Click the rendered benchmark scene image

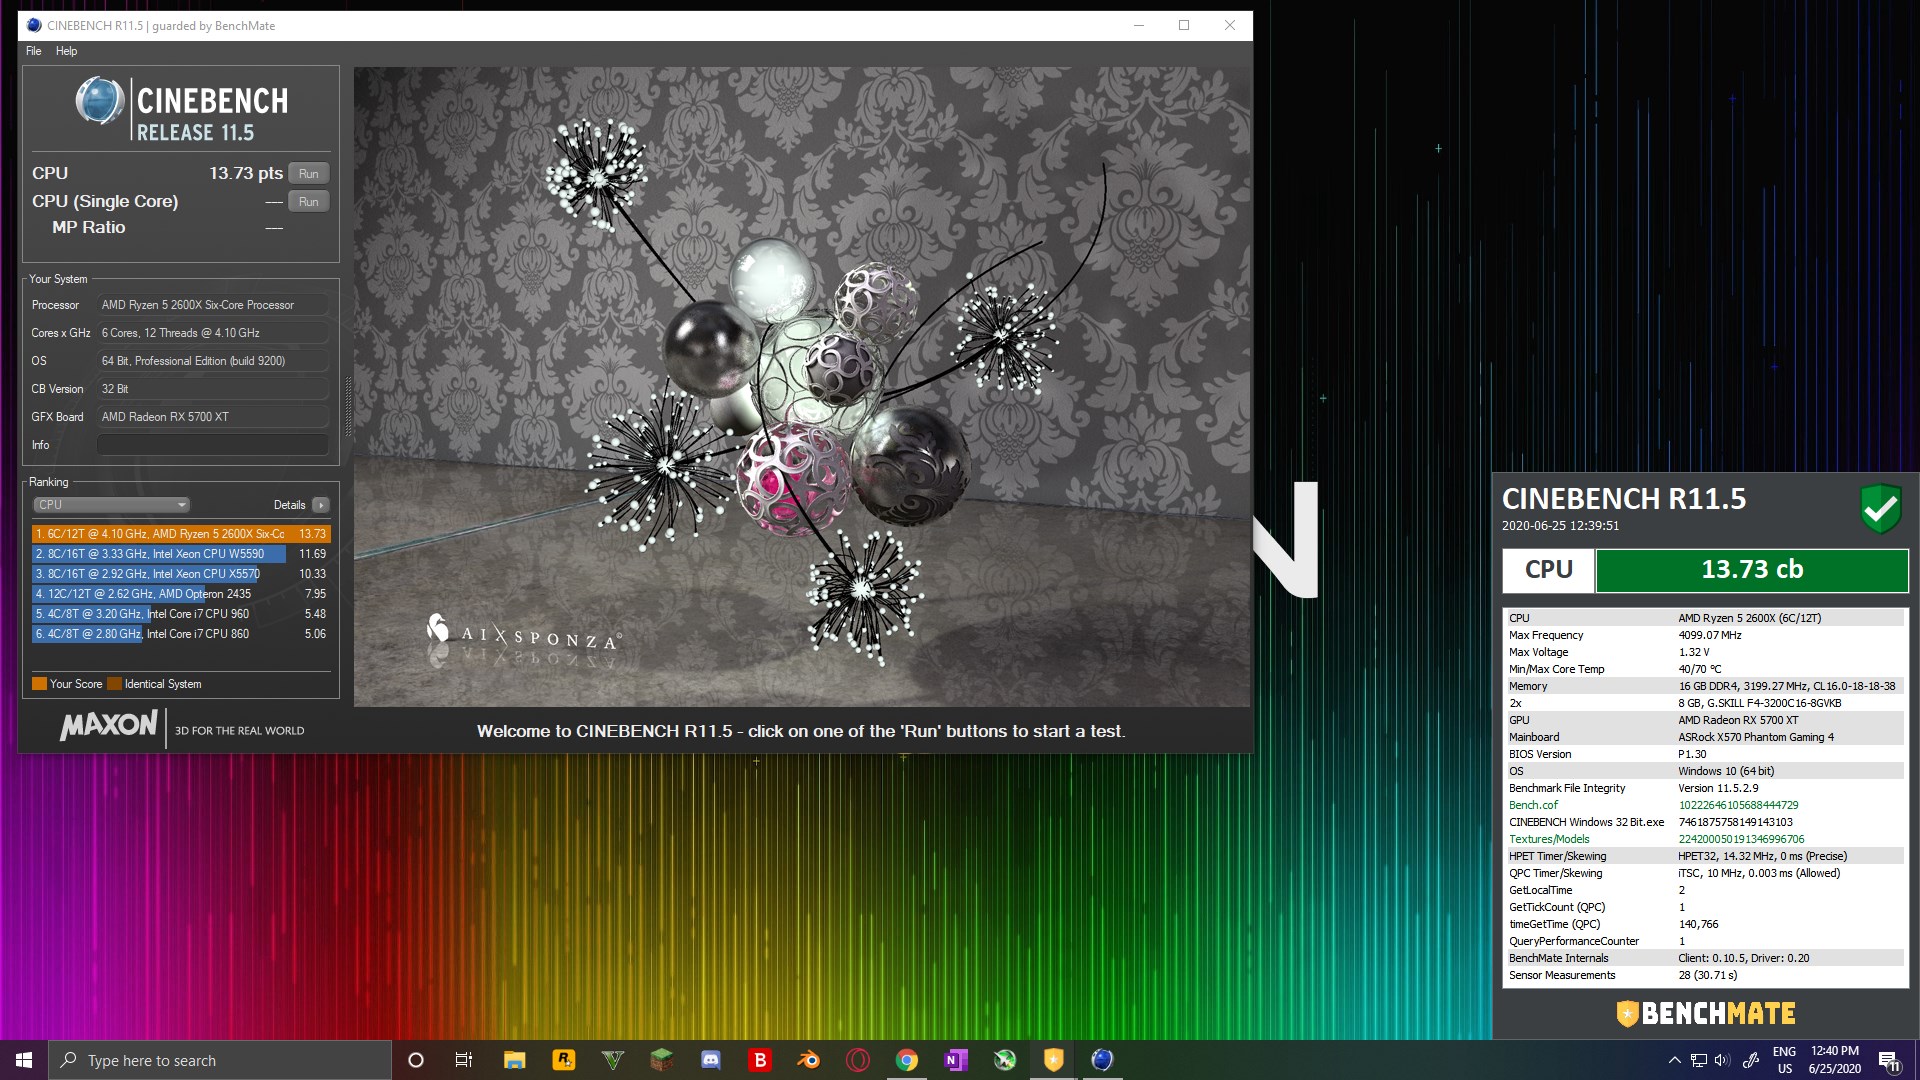point(801,387)
